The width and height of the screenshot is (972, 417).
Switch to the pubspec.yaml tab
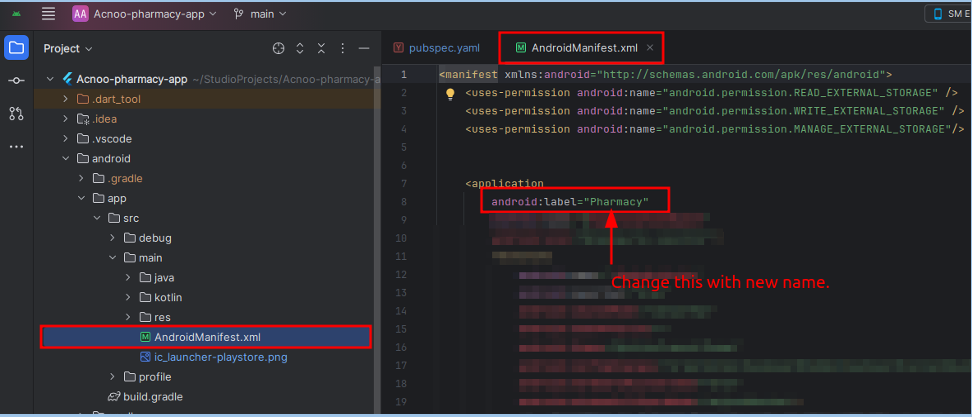[x=436, y=48]
